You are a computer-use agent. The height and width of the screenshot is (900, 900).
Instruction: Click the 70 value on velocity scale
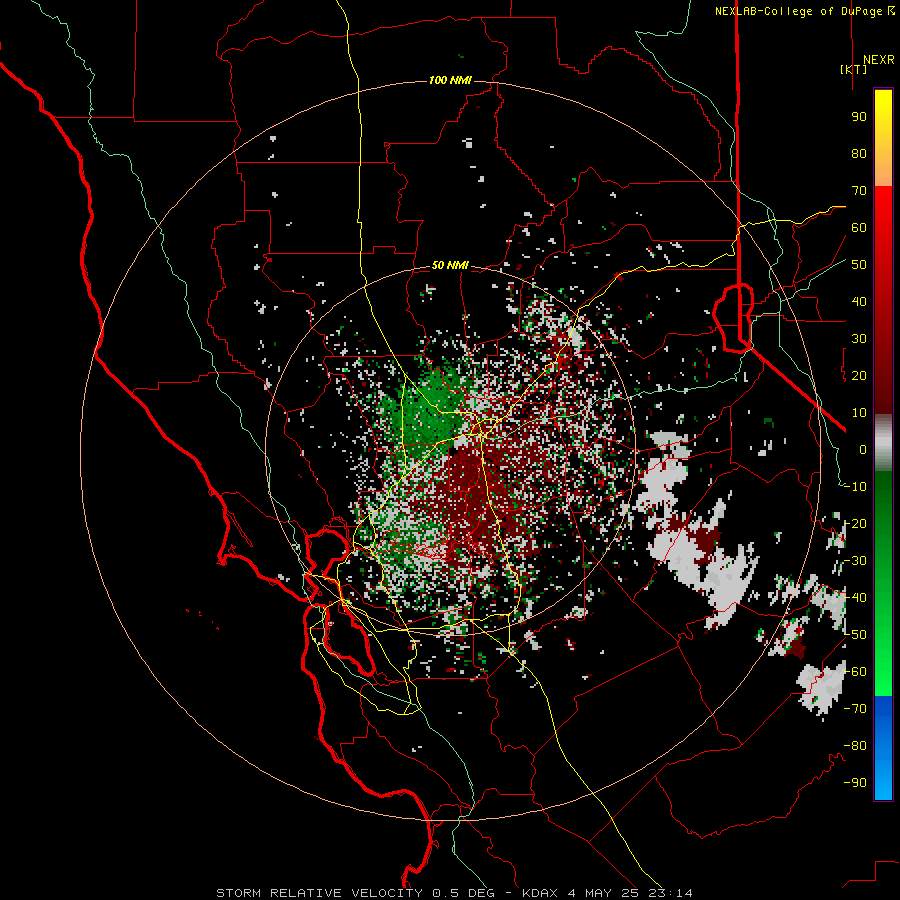[x=859, y=191]
